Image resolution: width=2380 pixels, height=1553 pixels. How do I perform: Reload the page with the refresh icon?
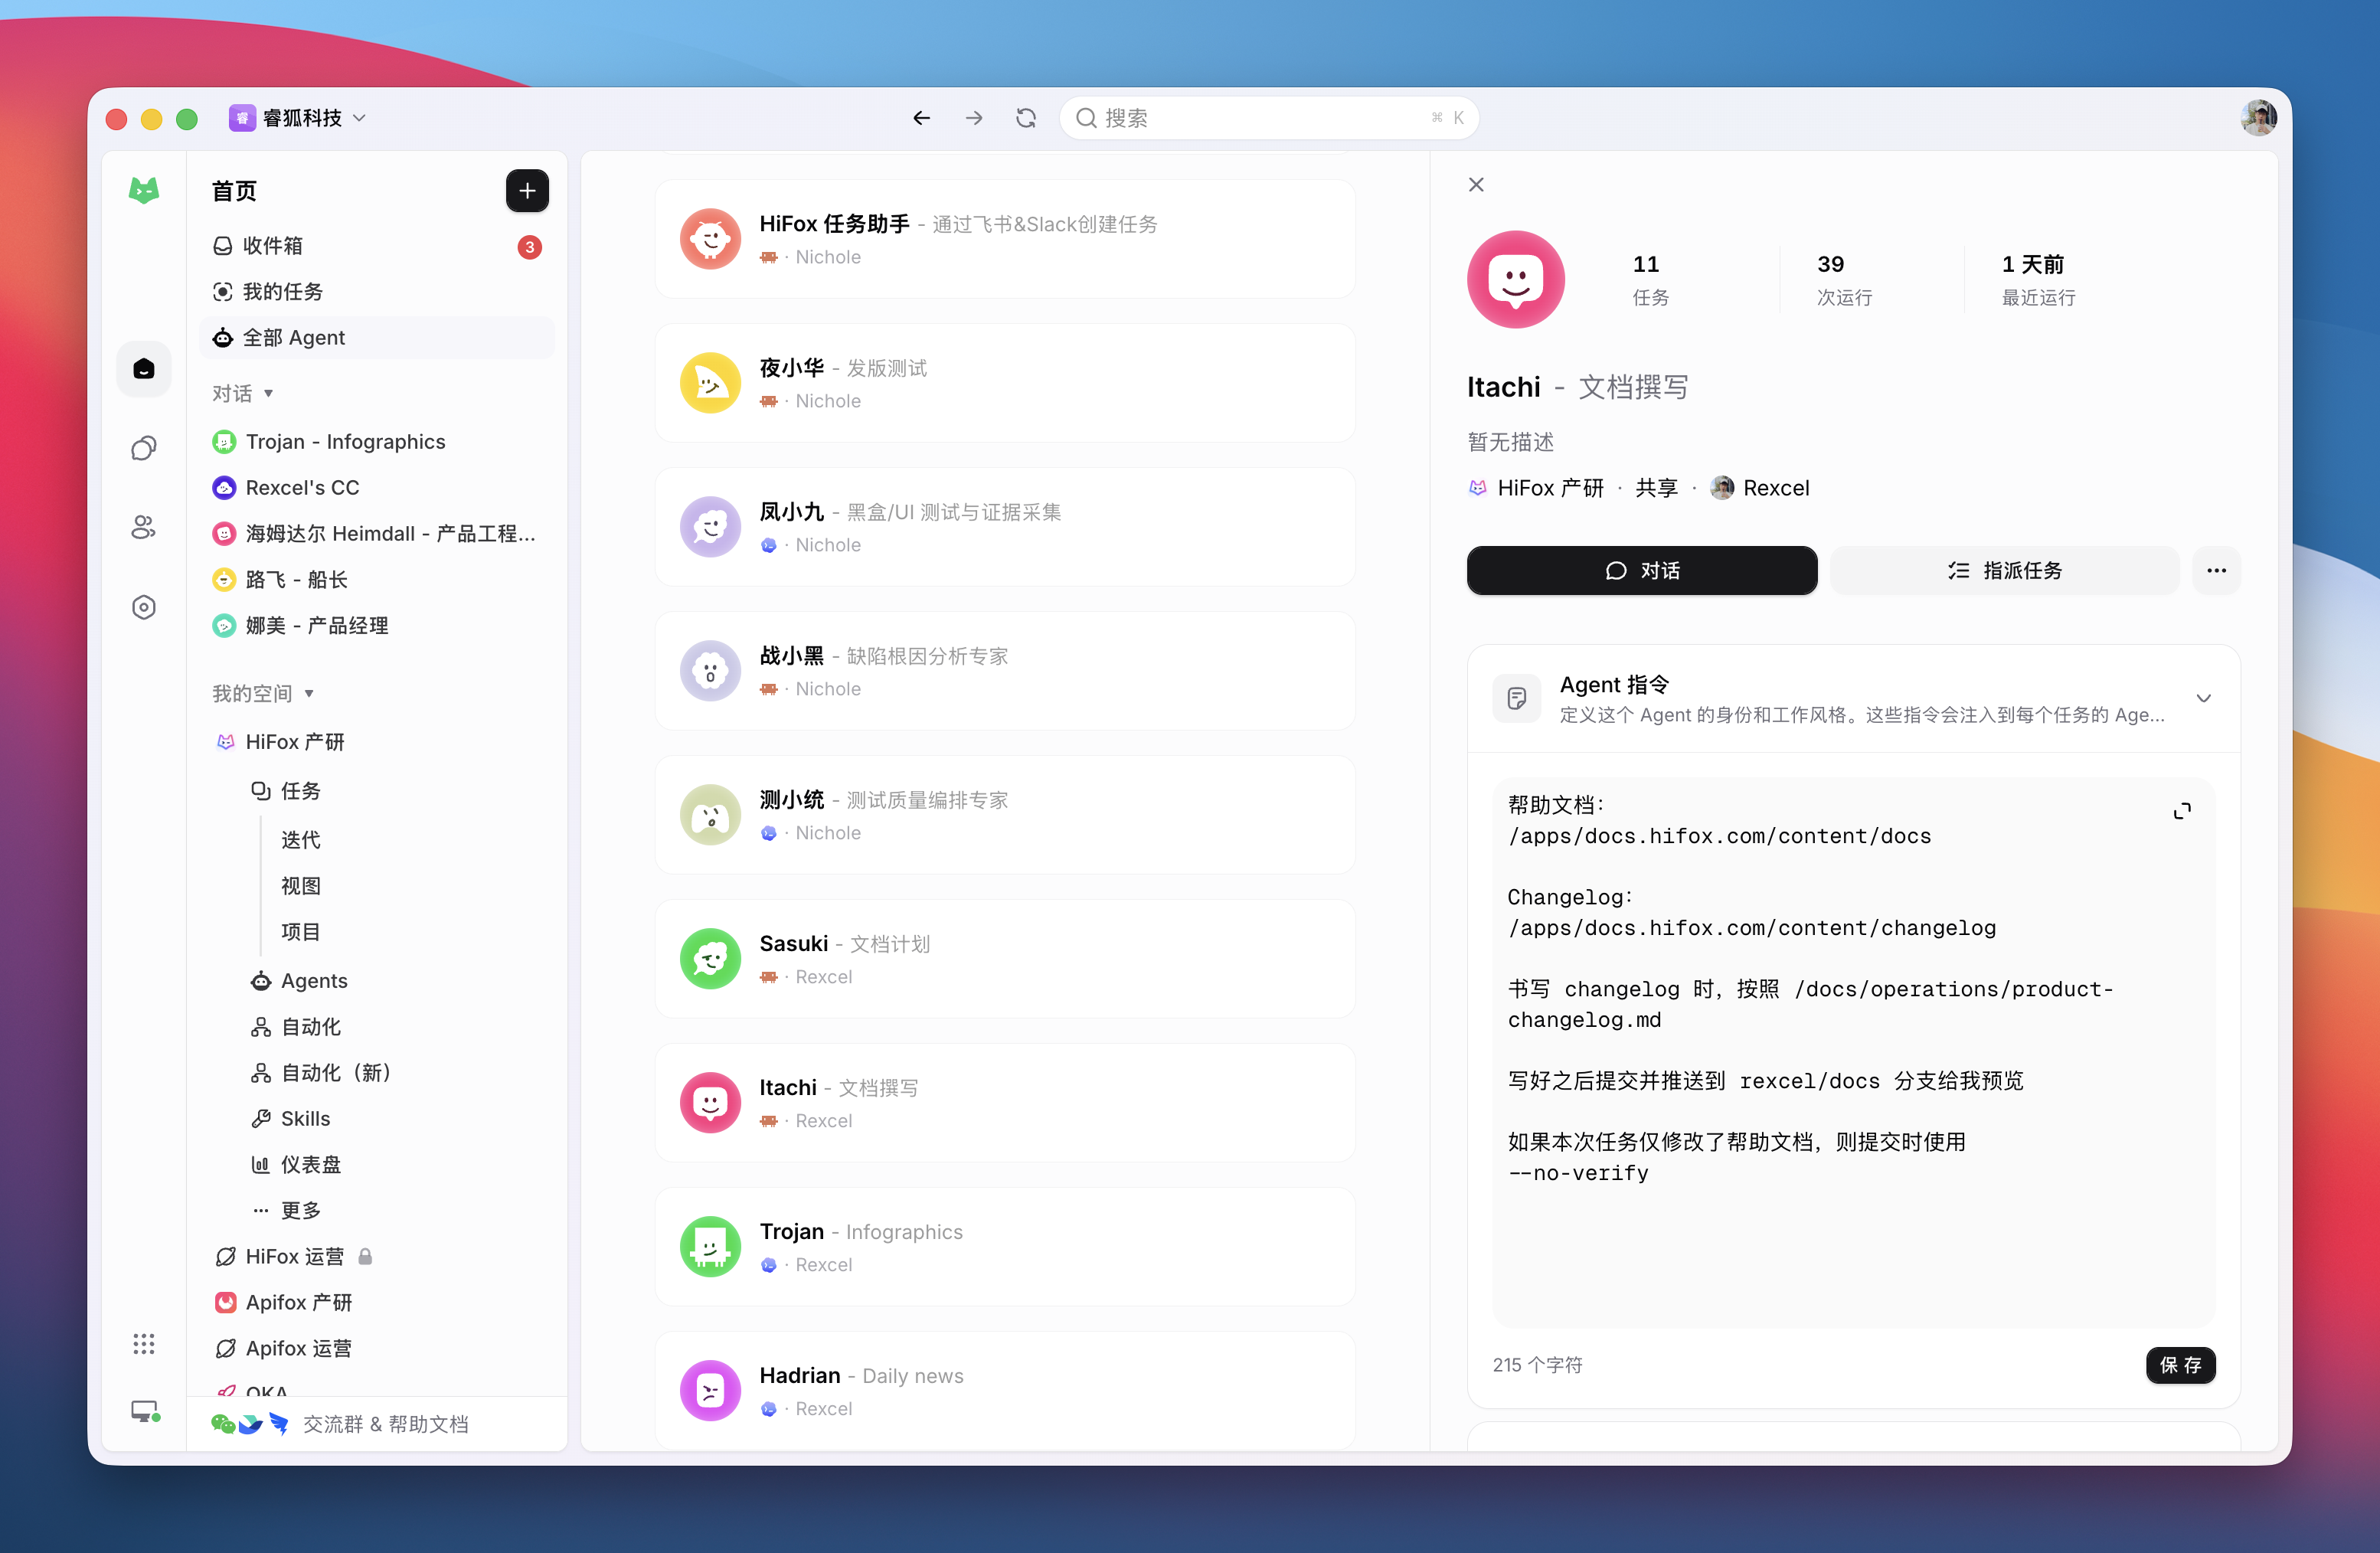1025,118
